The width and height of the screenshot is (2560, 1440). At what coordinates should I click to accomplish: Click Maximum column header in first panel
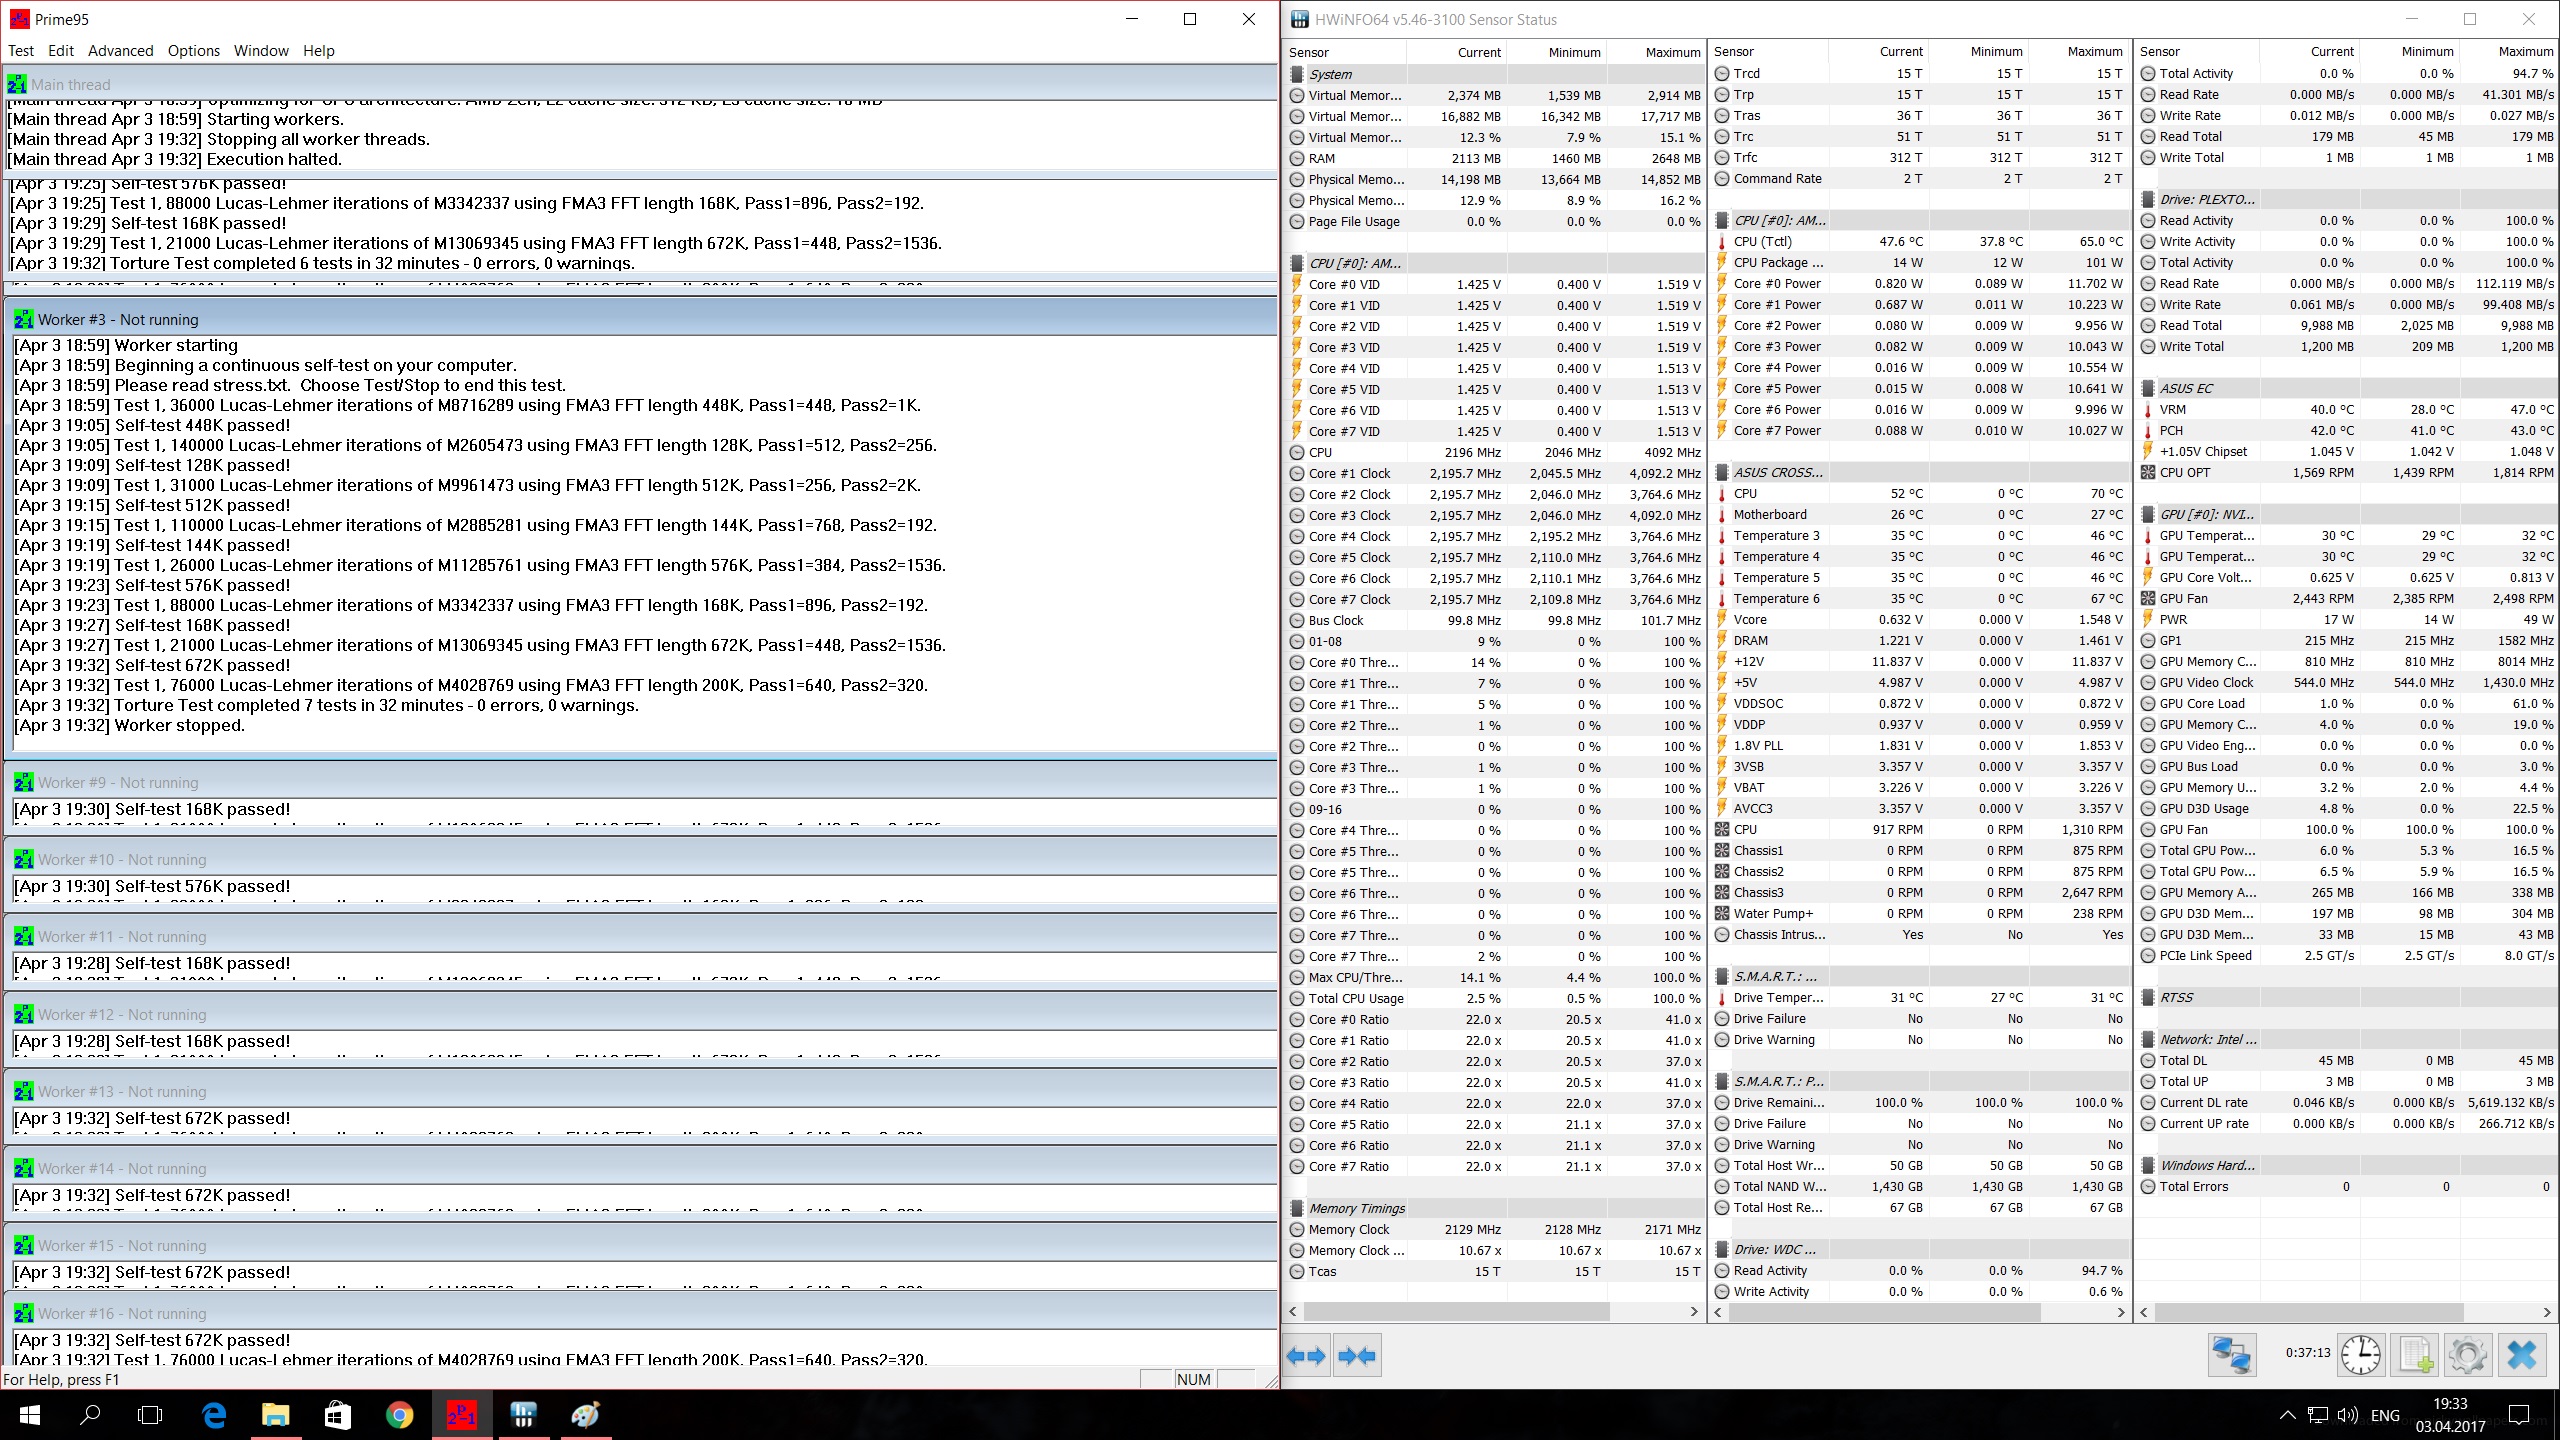(x=1672, y=52)
